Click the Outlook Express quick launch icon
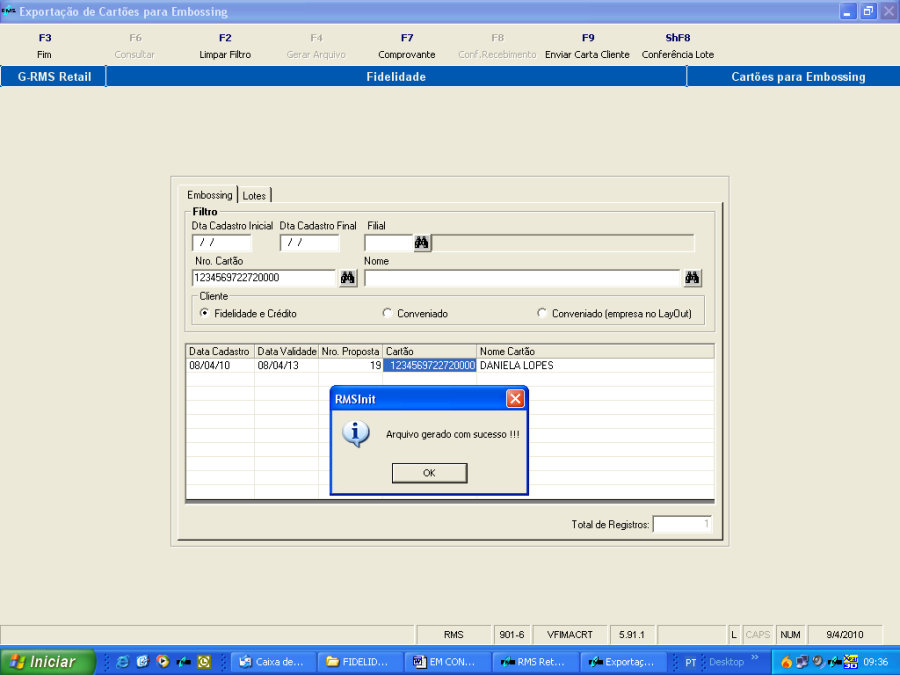The image size is (900, 675). pos(142,662)
